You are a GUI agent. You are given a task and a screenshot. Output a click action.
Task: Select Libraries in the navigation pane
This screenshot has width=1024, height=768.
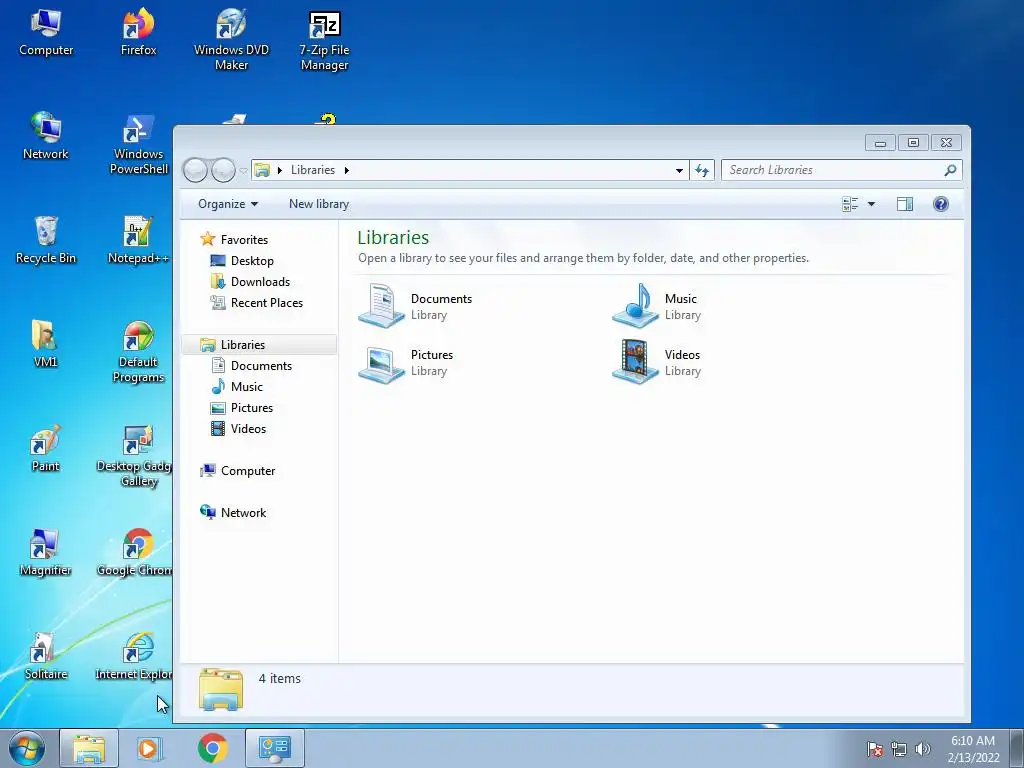(242, 345)
